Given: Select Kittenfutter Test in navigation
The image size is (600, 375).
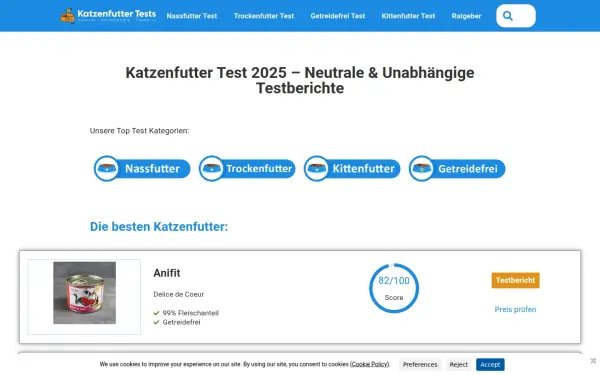Looking at the screenshot, I should [x=408, y=16].
